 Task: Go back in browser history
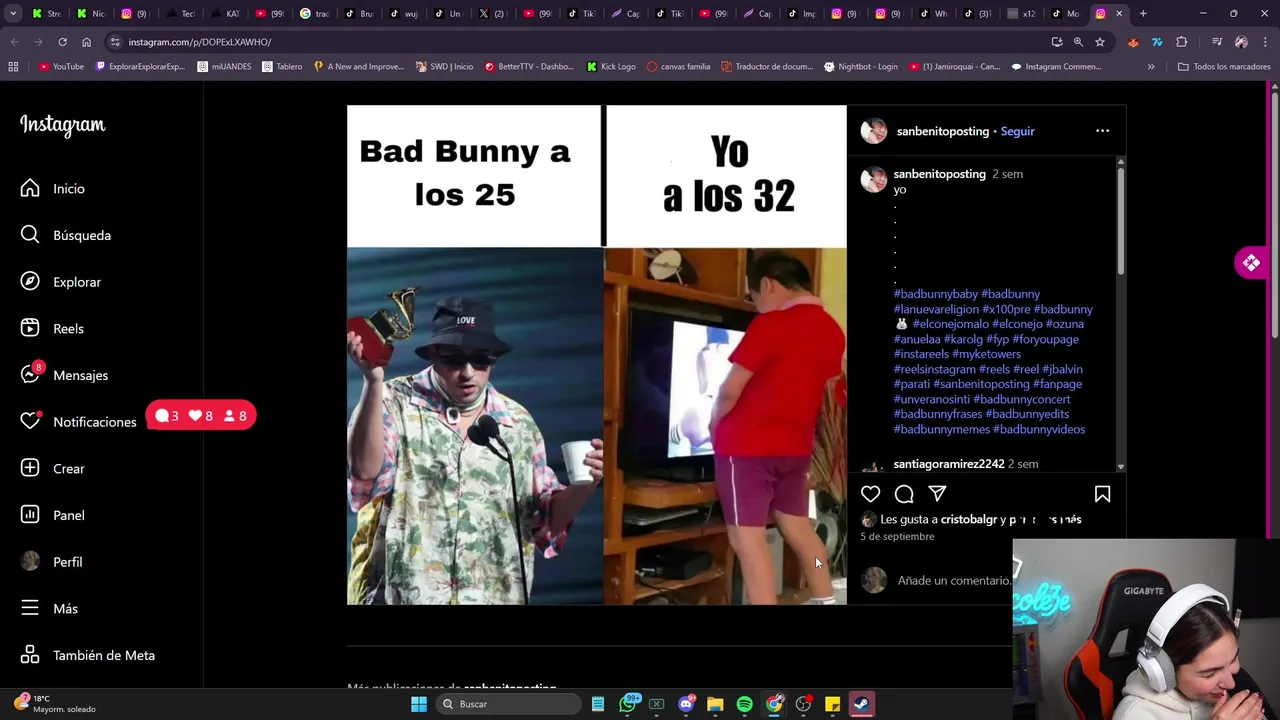[x=14, y=42]
